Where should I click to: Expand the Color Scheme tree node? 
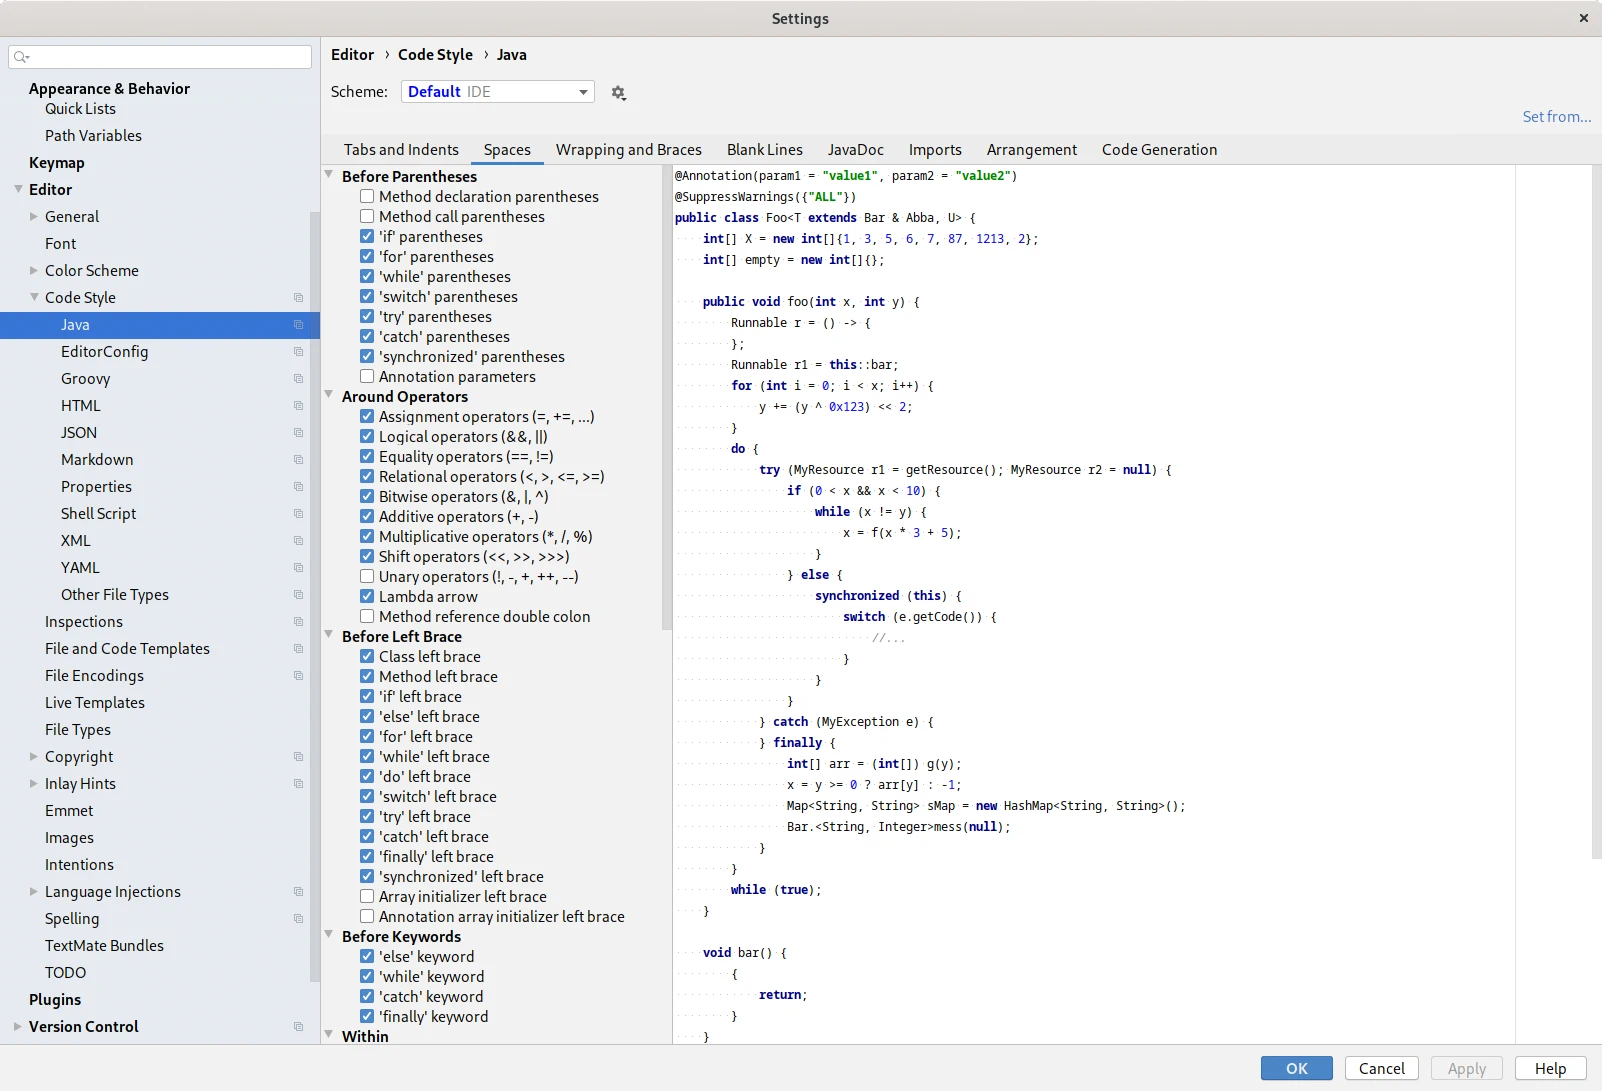pos(34,271)
